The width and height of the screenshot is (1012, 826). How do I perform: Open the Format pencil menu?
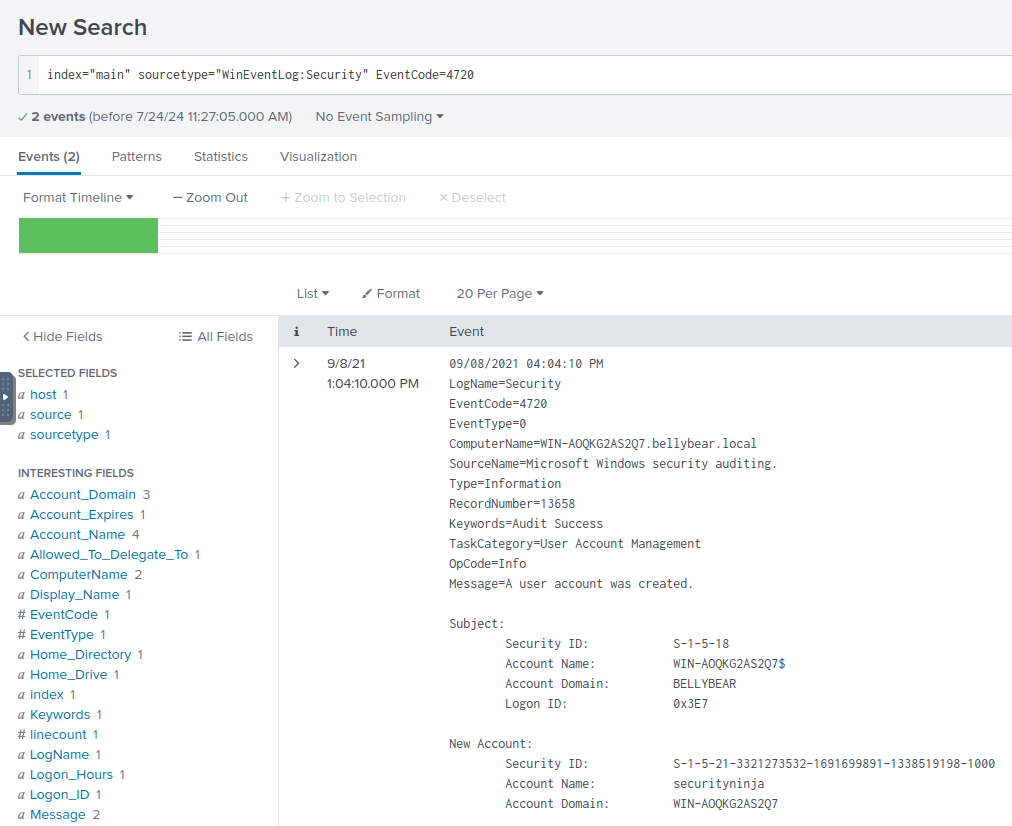tap(391, 294)
